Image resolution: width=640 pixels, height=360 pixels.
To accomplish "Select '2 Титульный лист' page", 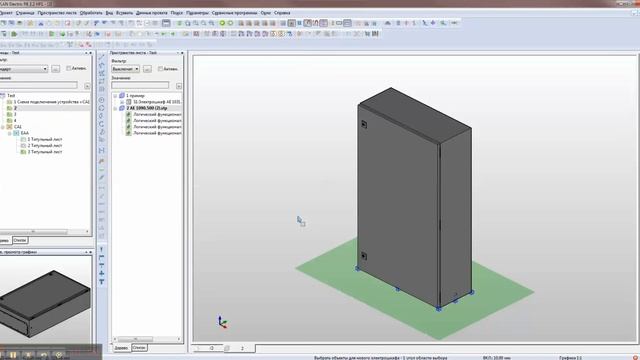I will 45,146.
